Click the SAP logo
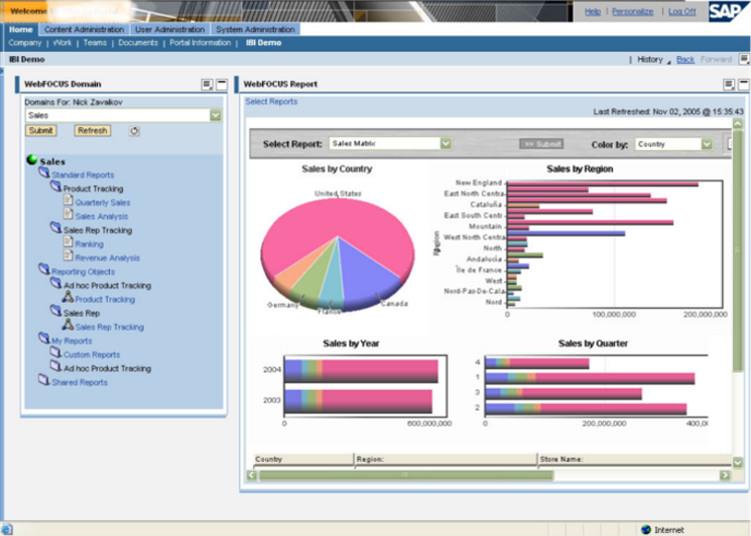Screen dimensions: 751x536 pyautogui.click(x=727, y=11)
